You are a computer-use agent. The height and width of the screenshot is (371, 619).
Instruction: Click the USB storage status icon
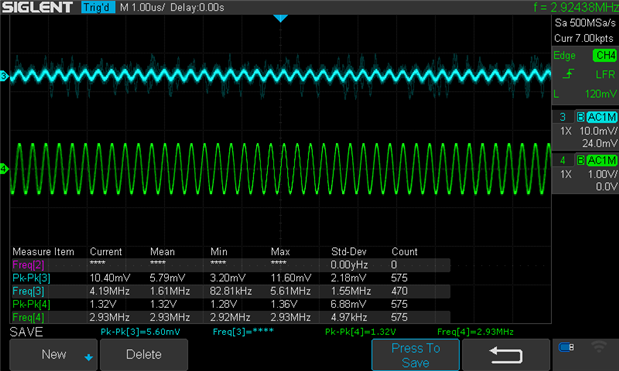[566, 347]
